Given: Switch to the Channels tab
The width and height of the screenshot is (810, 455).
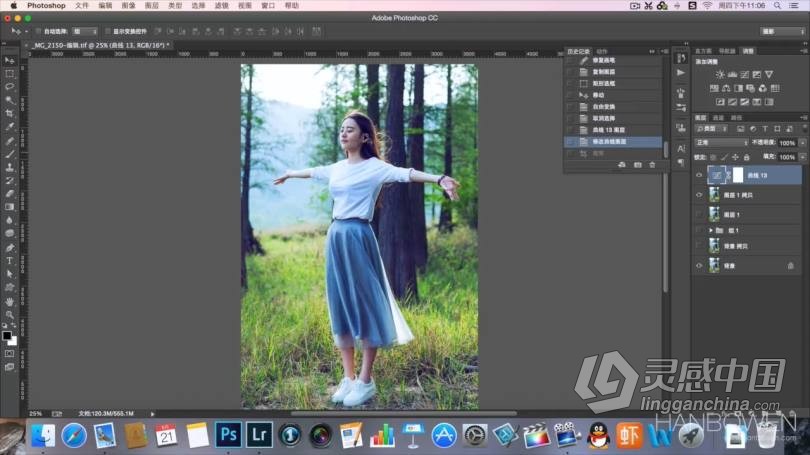Looking at the screenshot, I should [718, 118].
